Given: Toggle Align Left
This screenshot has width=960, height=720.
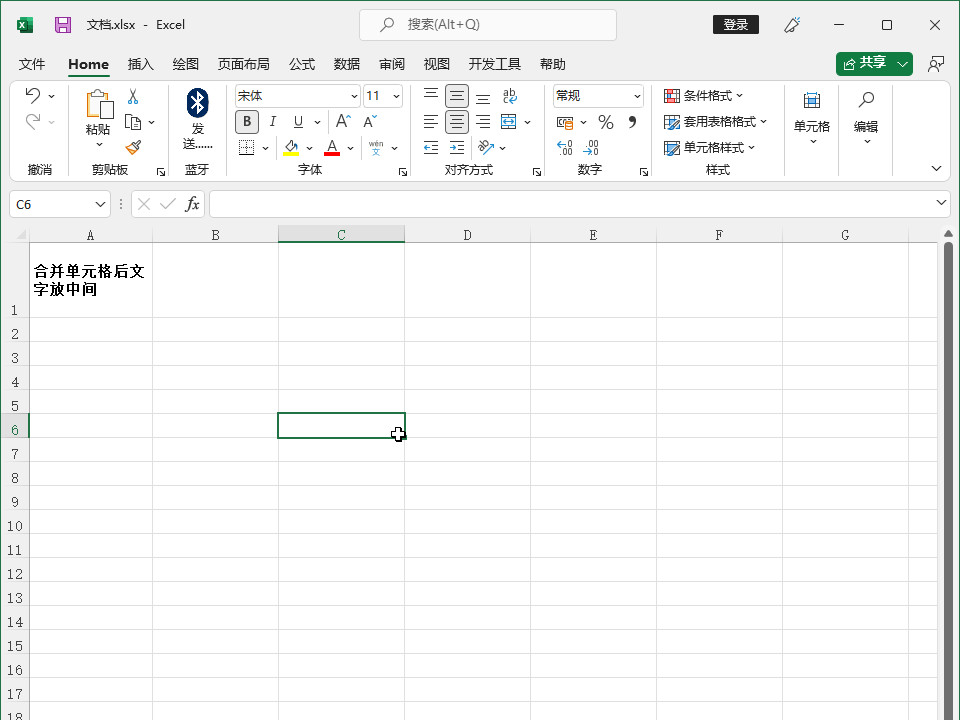Looking at the screenshot, I should coord(431,122).
